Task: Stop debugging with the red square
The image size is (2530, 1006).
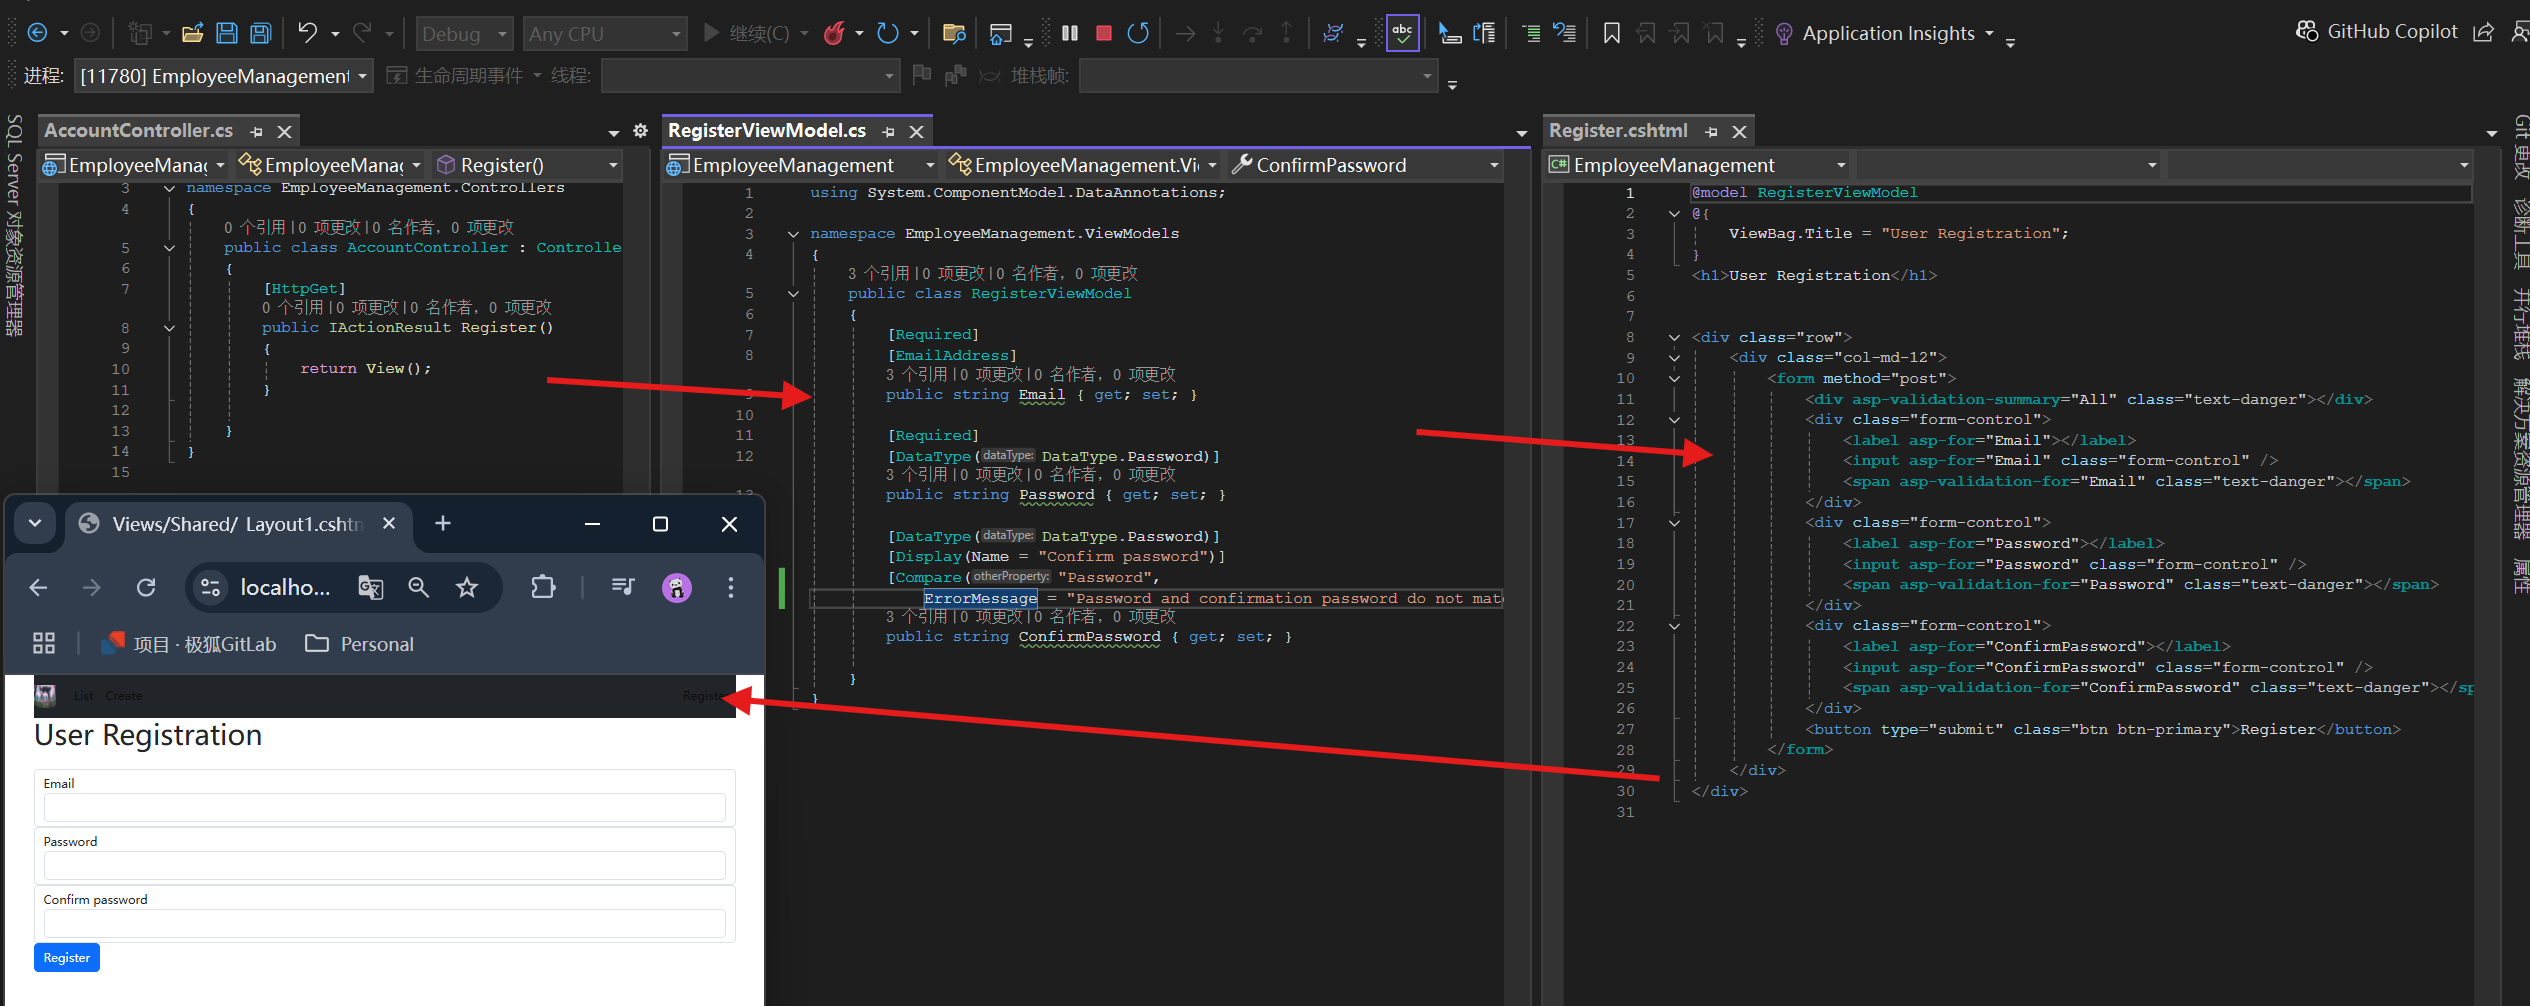Action: coord(1104,33)
